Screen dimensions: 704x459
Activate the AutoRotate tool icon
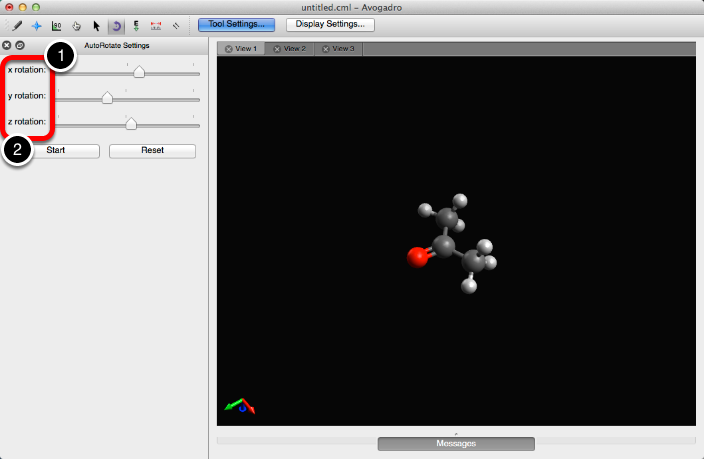[x=115, y=25]
